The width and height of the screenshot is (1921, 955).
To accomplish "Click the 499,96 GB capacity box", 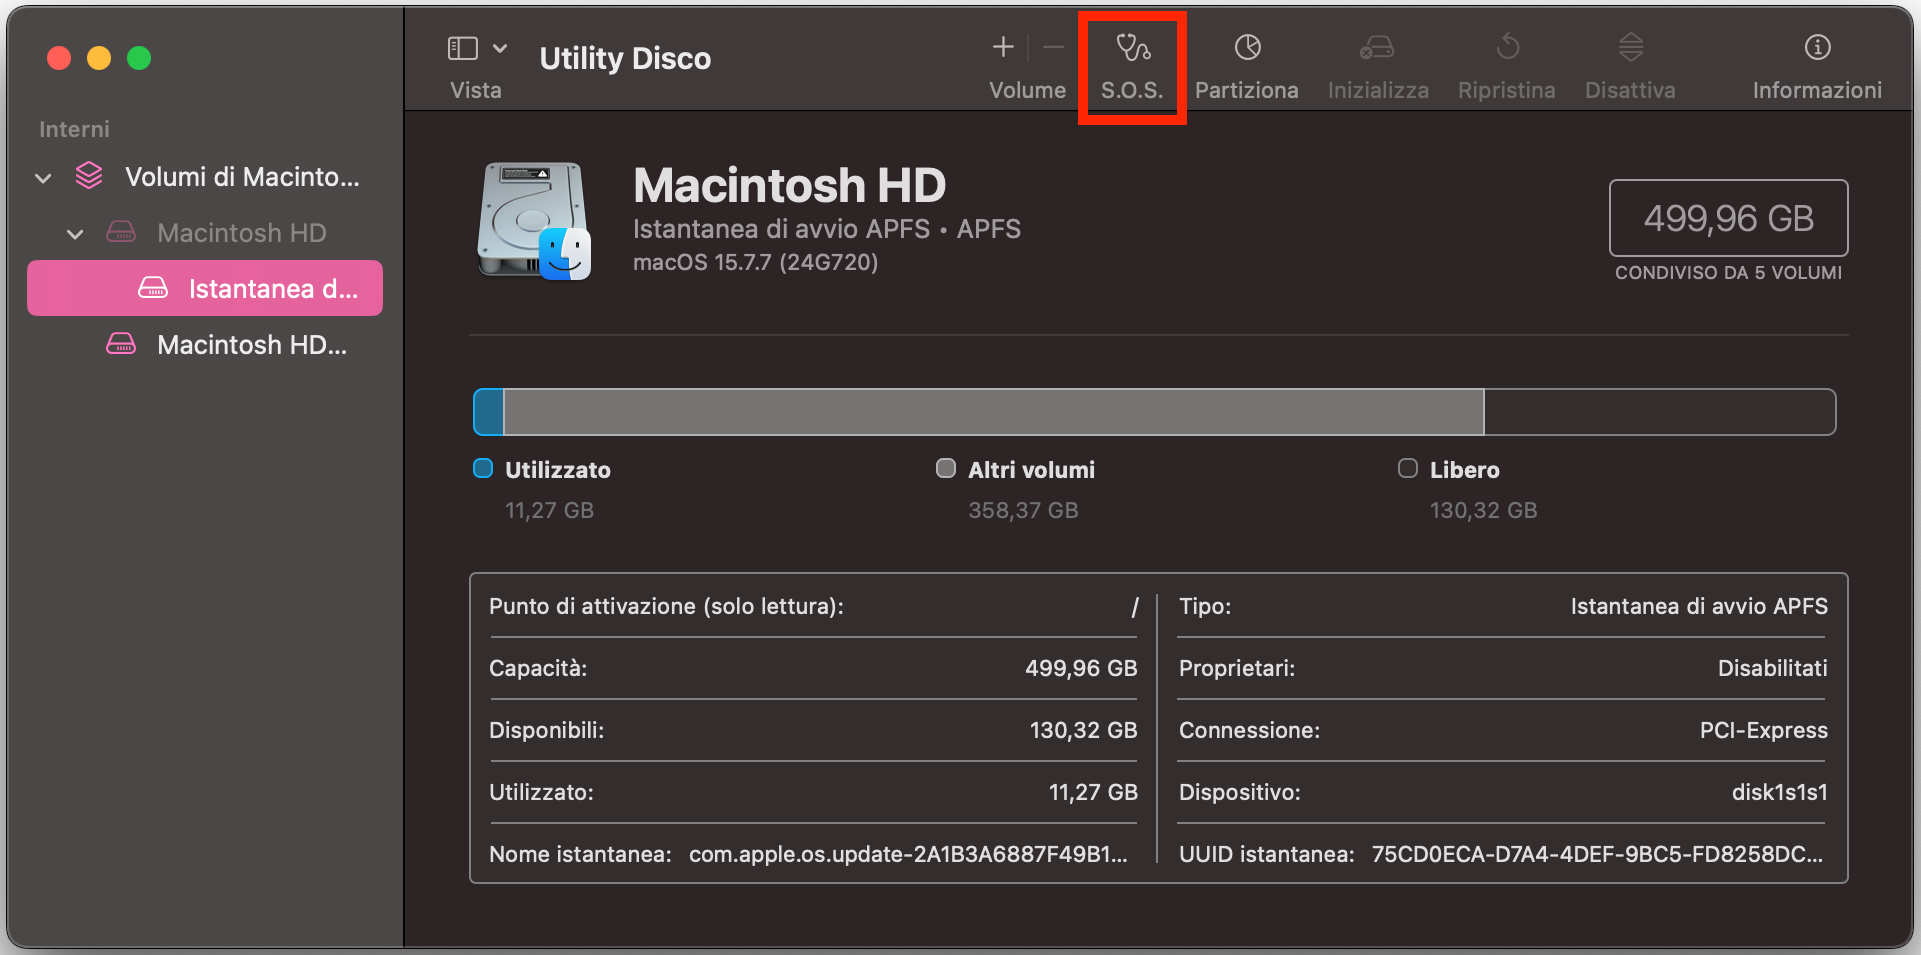I will pyautogui.click(x=1728, y=218).
